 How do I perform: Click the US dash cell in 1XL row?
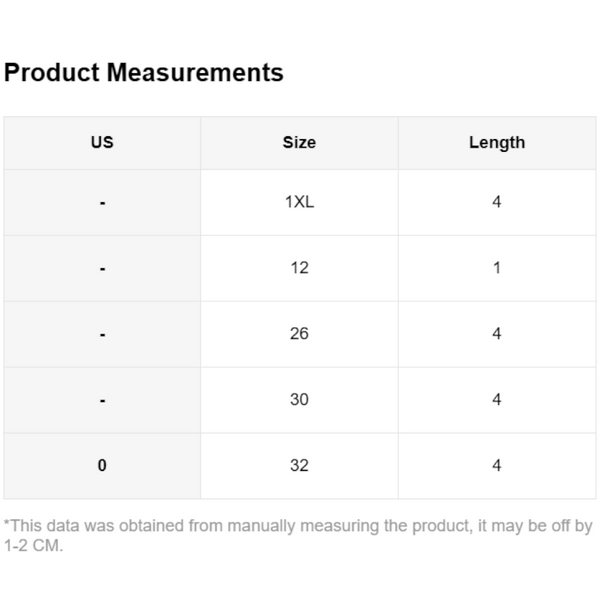102,203
